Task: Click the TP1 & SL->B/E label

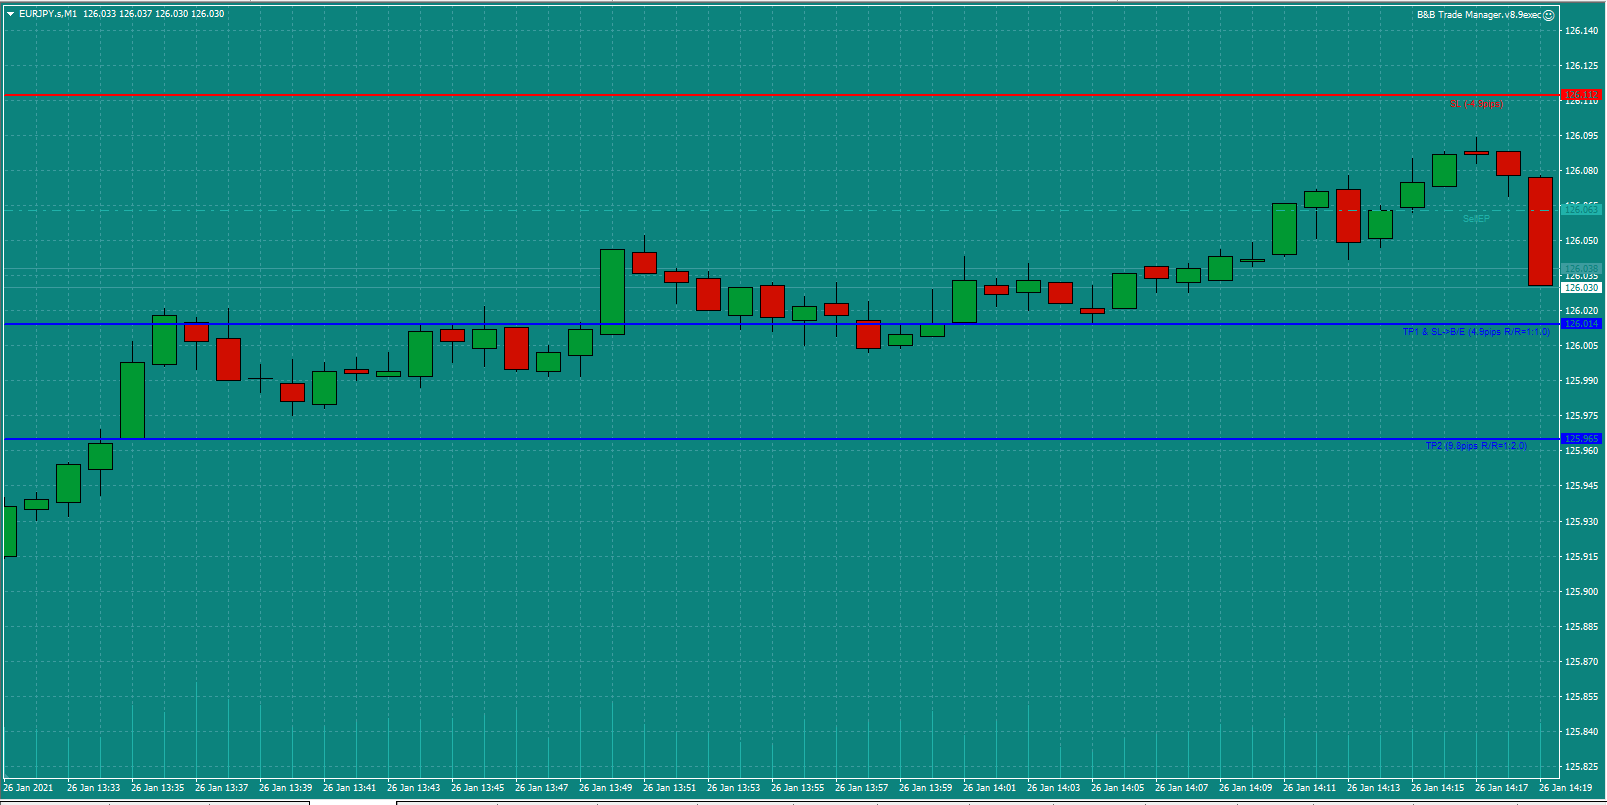Action: tap(1476, 332)
